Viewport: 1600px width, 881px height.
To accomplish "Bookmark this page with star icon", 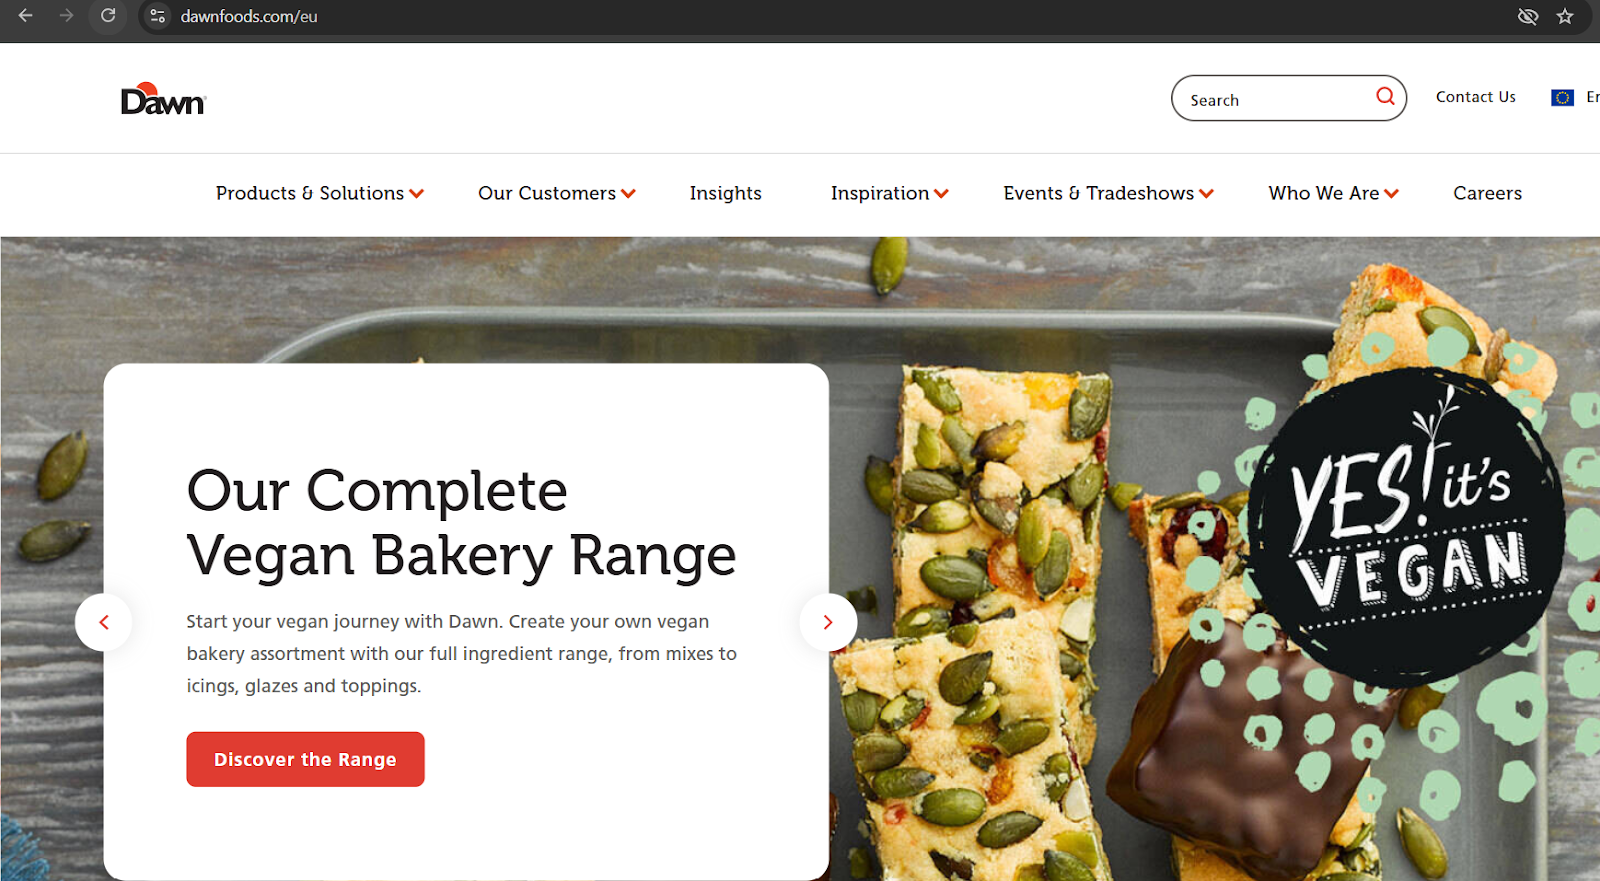I will [1565, 16].
